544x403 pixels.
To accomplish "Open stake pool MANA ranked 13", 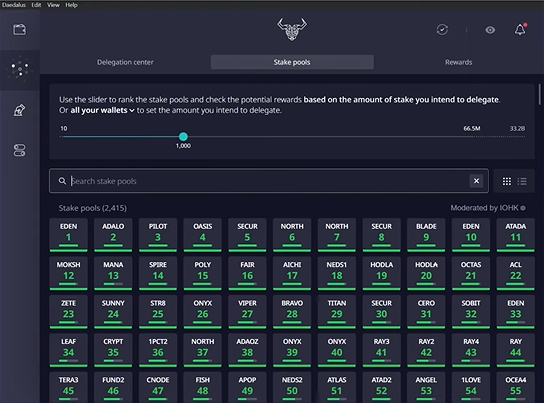I will tap(113, 273).
